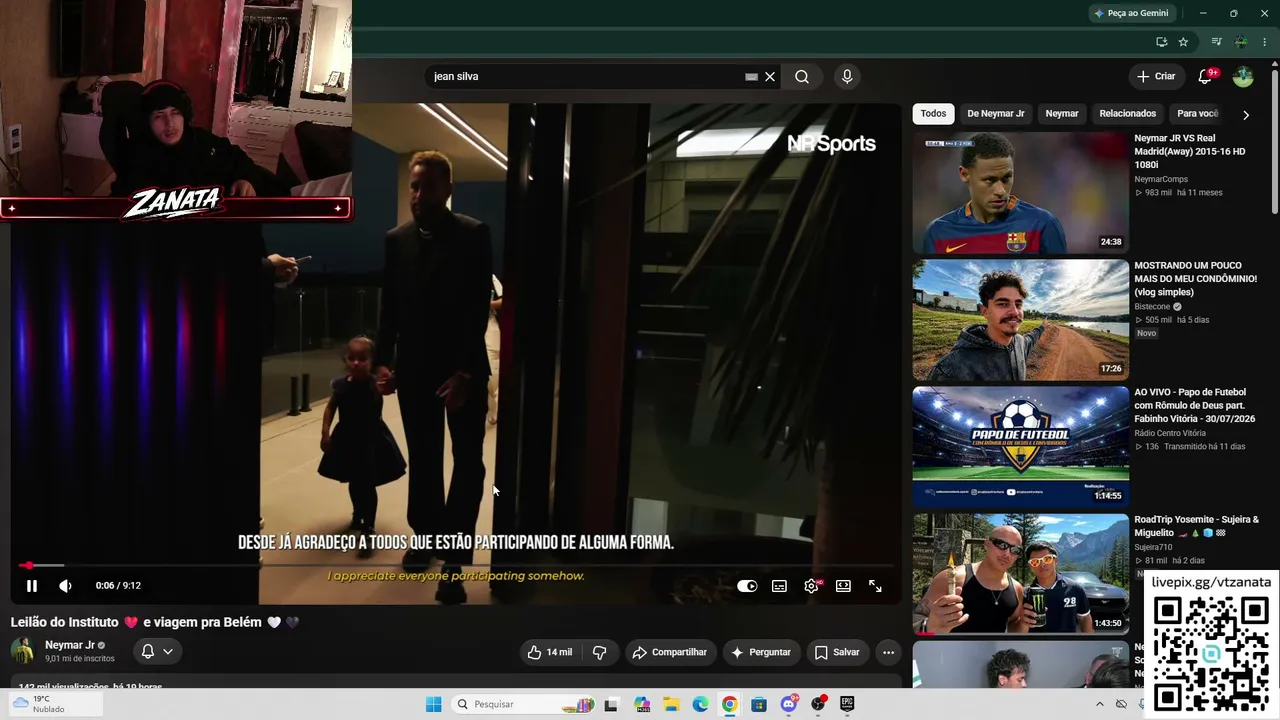
Task: Select the Todos filter chip
Action: coord(933,114)
